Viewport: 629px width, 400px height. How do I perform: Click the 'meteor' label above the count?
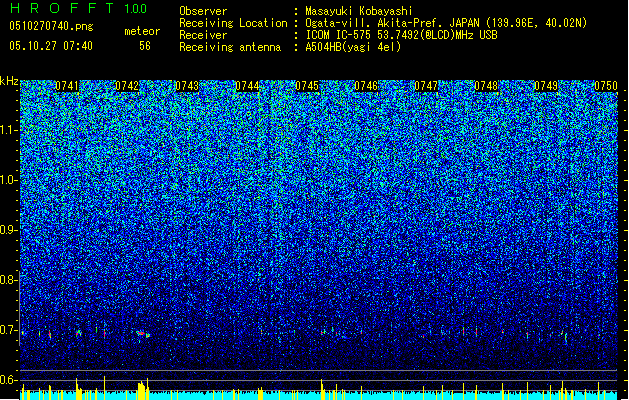pyautogui.click(x=142, y=31)
